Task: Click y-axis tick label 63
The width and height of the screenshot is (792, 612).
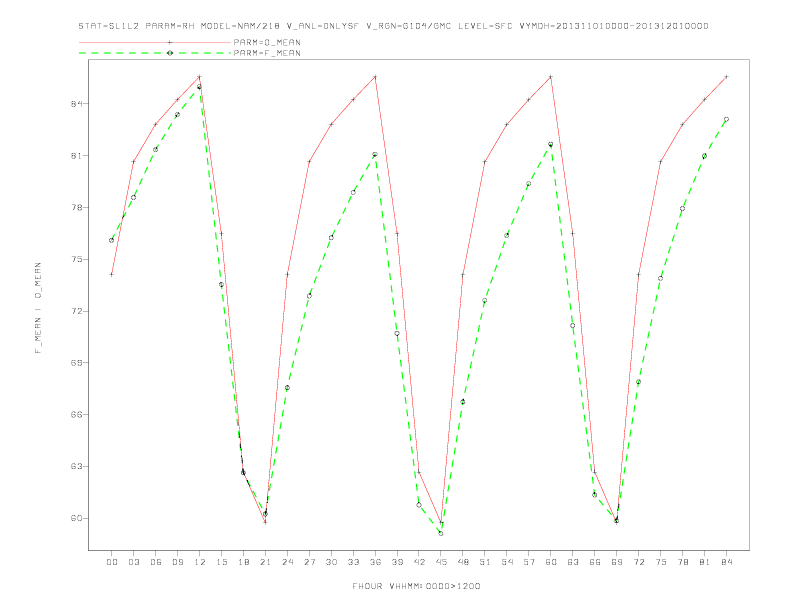Action: coord(76,467)
